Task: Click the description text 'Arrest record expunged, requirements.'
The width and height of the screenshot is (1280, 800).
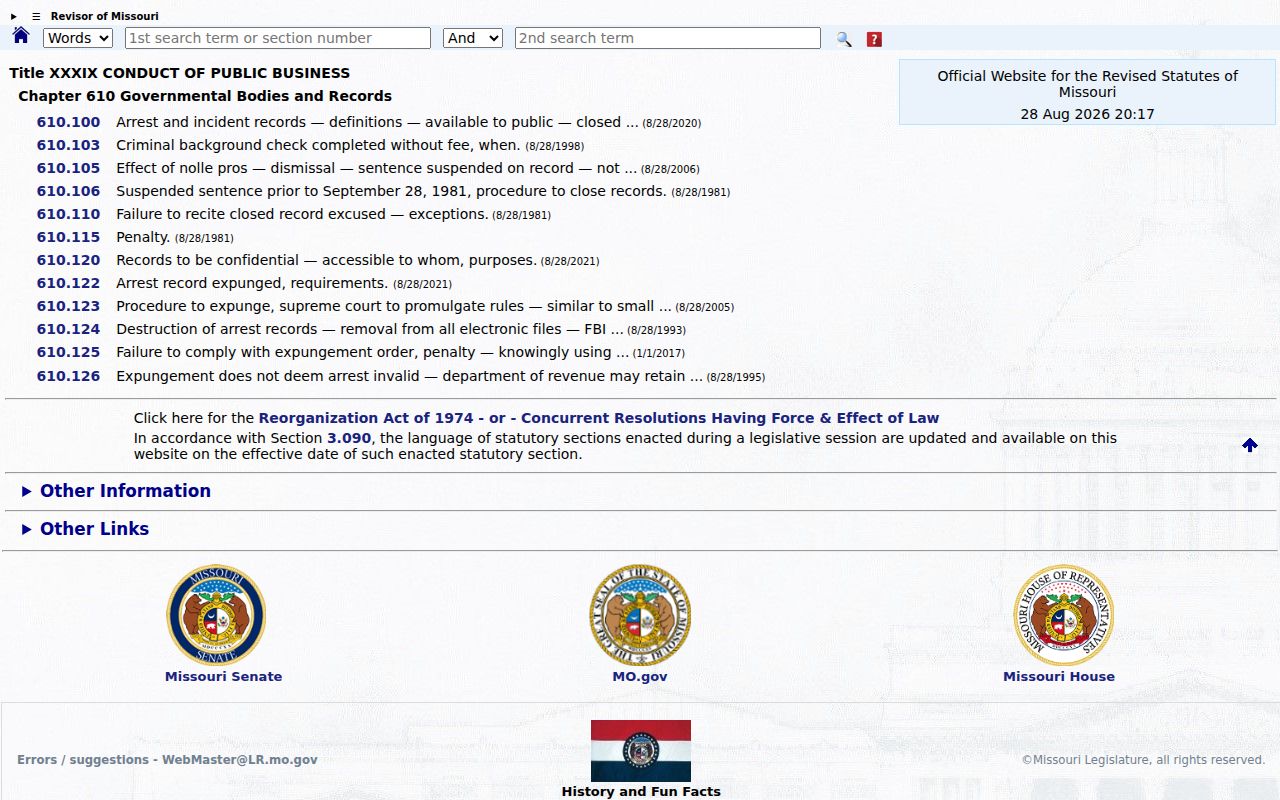Action: [252, 283]
